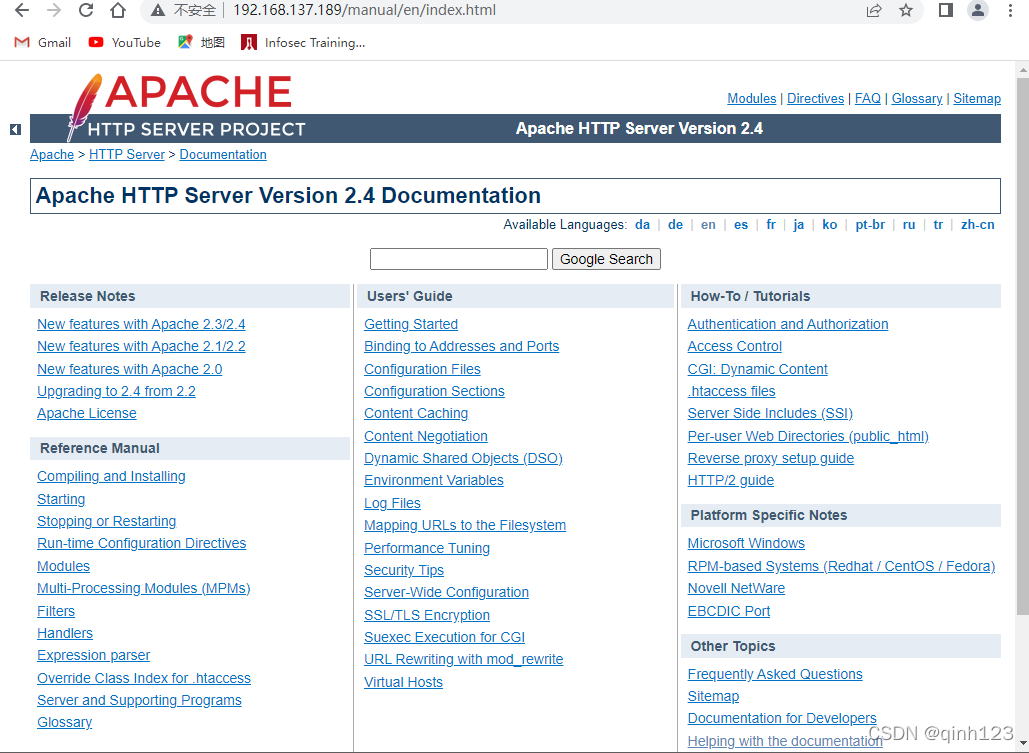Open Frequently Asked Questions link

pyautogui.click(x=774, y=674)
